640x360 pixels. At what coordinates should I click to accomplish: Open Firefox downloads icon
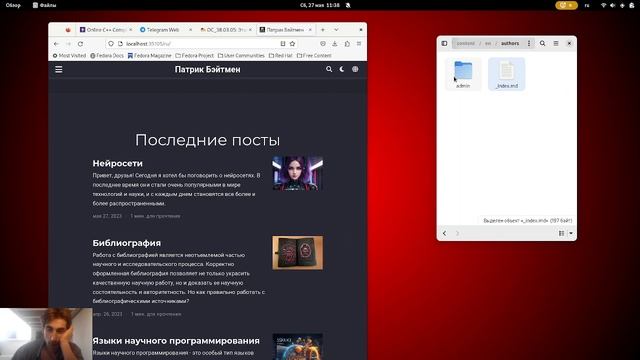coord(335,44)
